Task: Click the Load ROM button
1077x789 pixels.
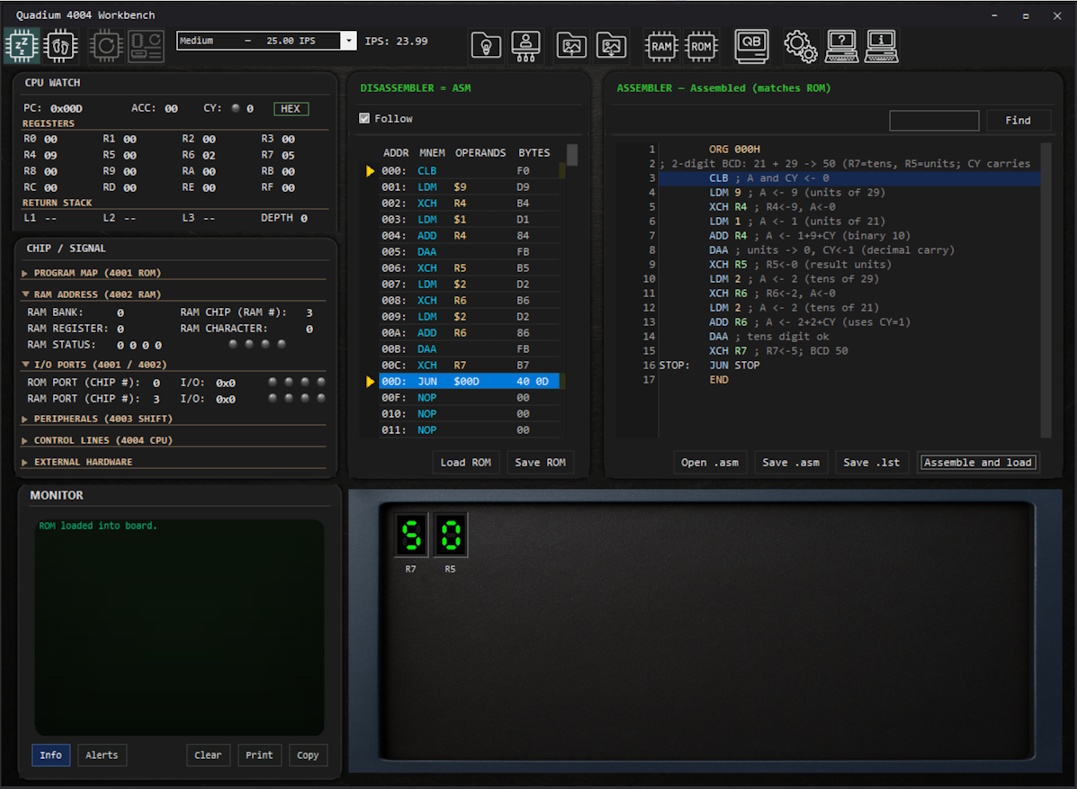Action: (466, 462)
